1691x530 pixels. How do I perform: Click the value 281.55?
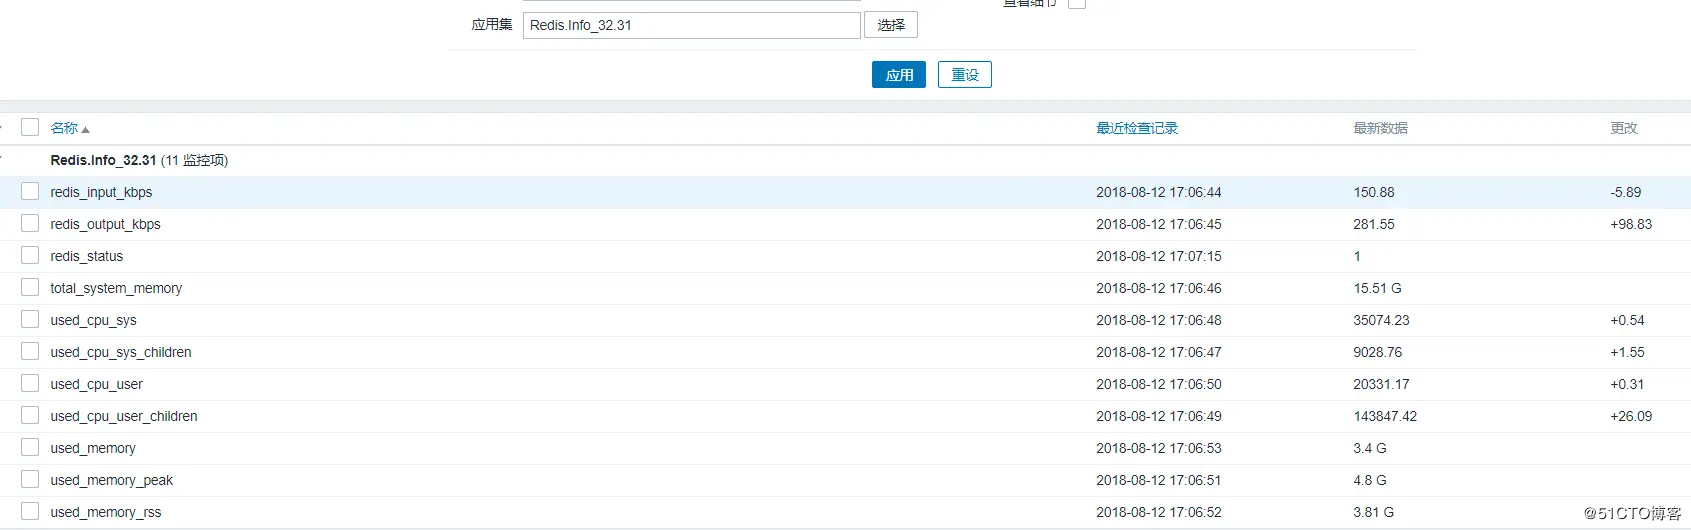pyautogui.click(x=1374, y=224)
